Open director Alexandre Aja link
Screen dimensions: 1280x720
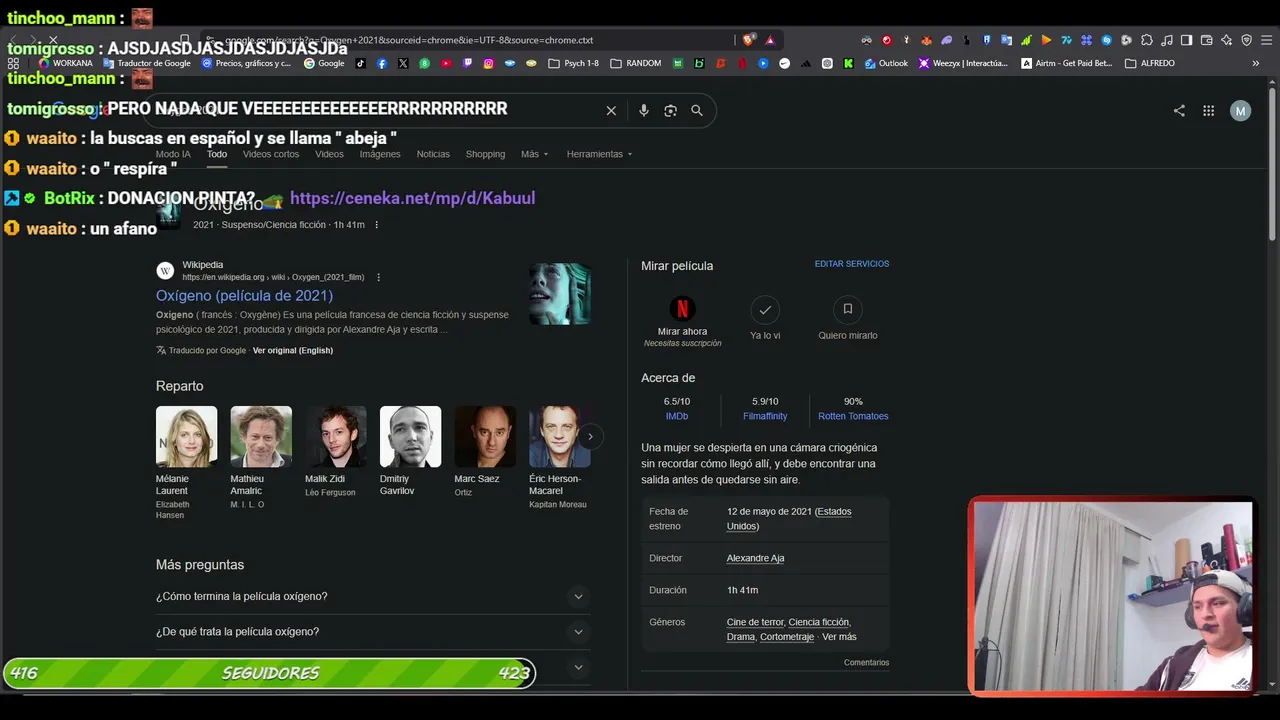coord(755,558)
